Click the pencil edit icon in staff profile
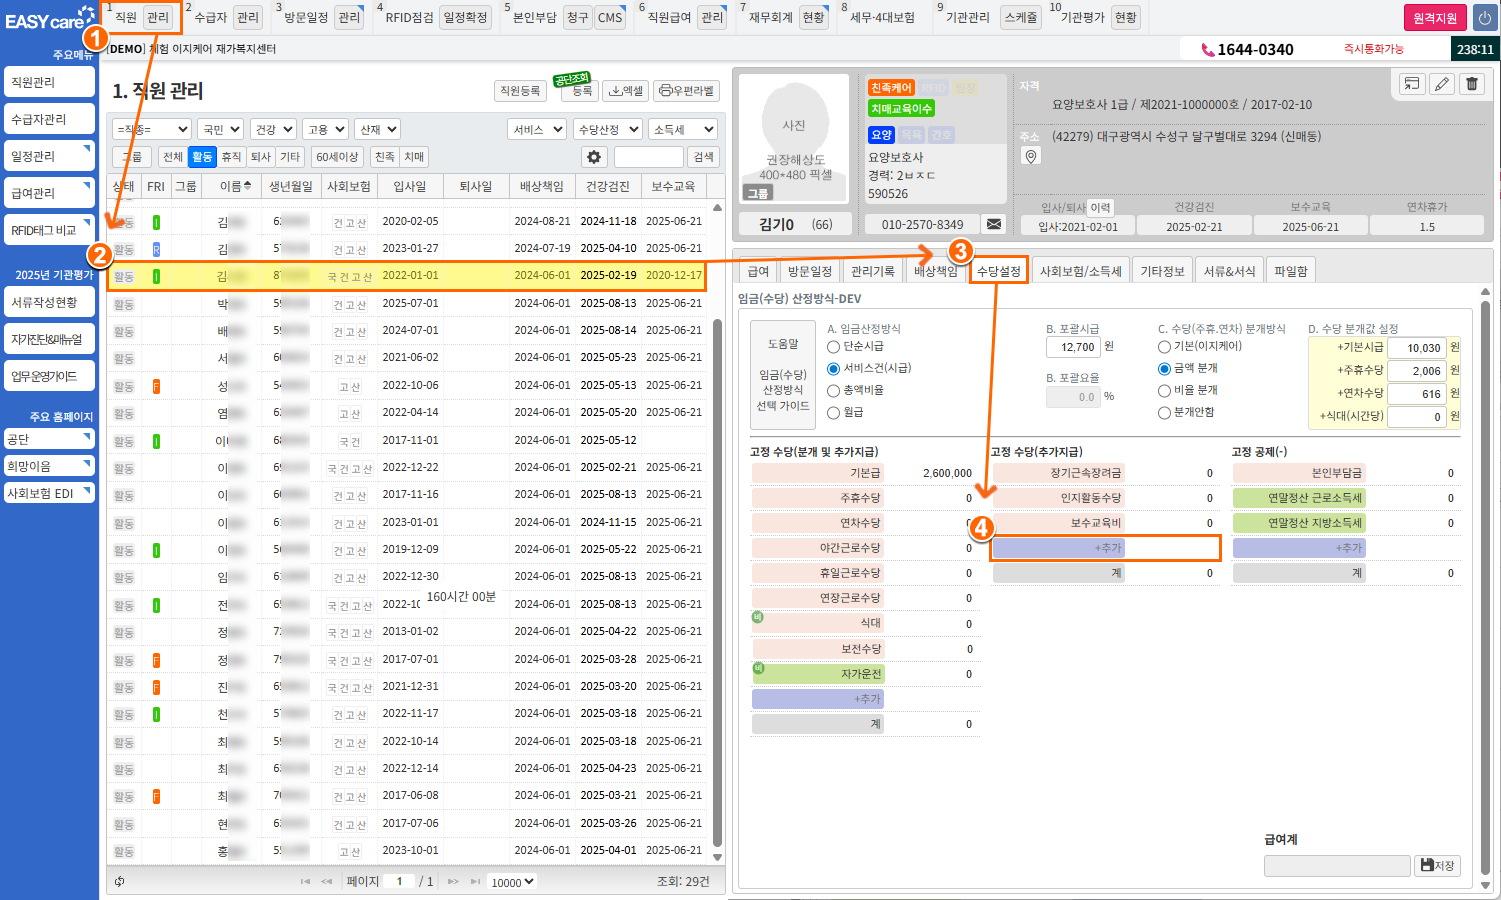This screenshot has width=1501, height=900. (1442, 84)
